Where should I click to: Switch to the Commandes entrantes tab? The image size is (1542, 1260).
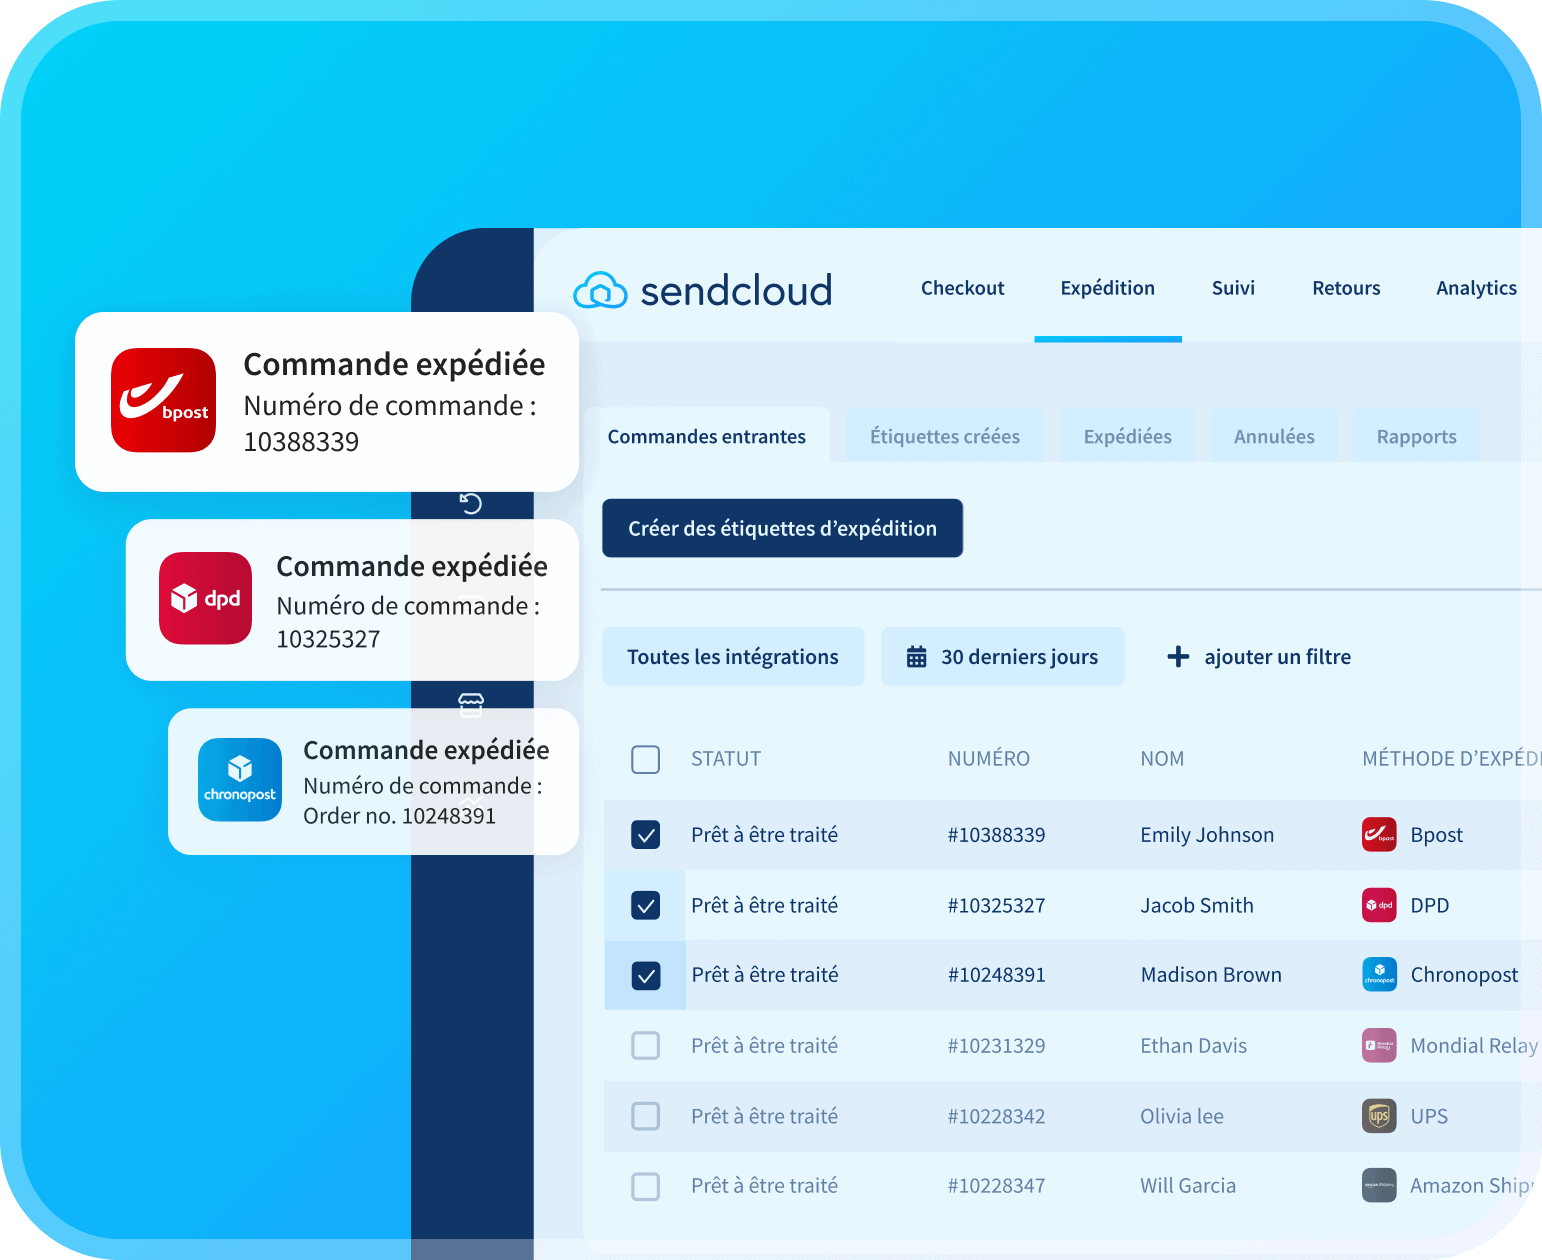707,436
